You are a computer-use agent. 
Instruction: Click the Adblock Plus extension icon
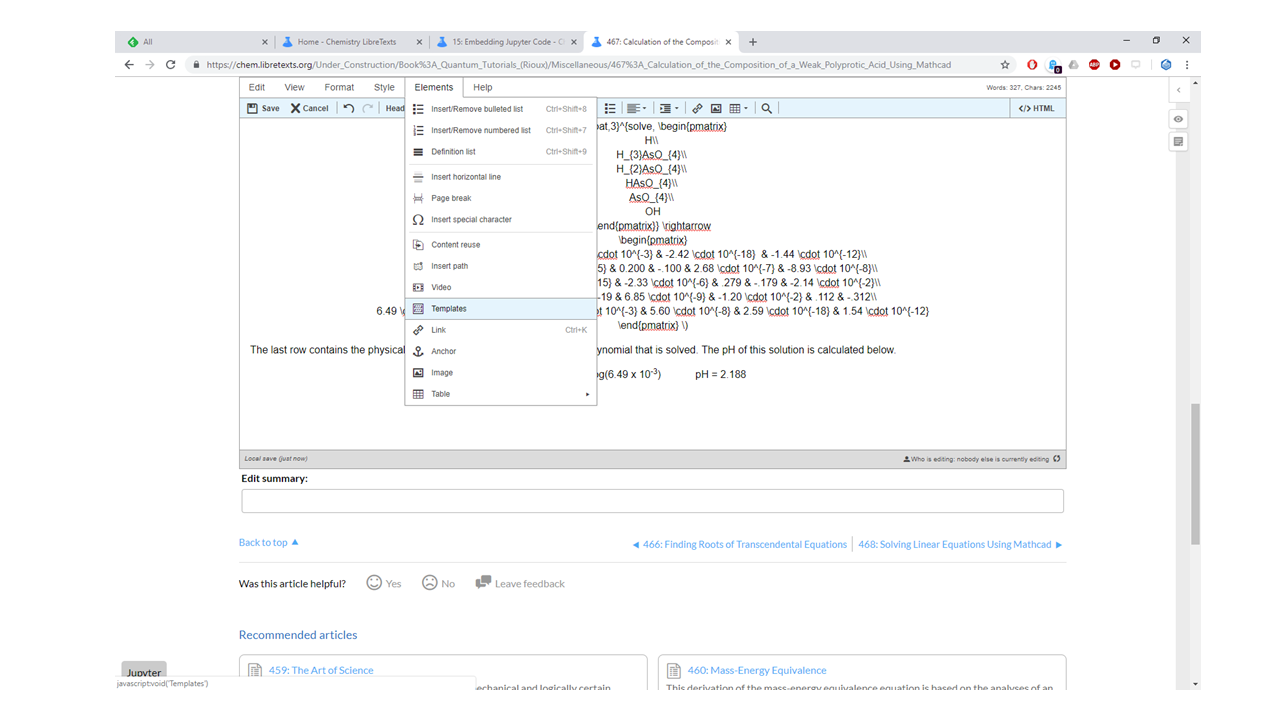coord(1094,65)
